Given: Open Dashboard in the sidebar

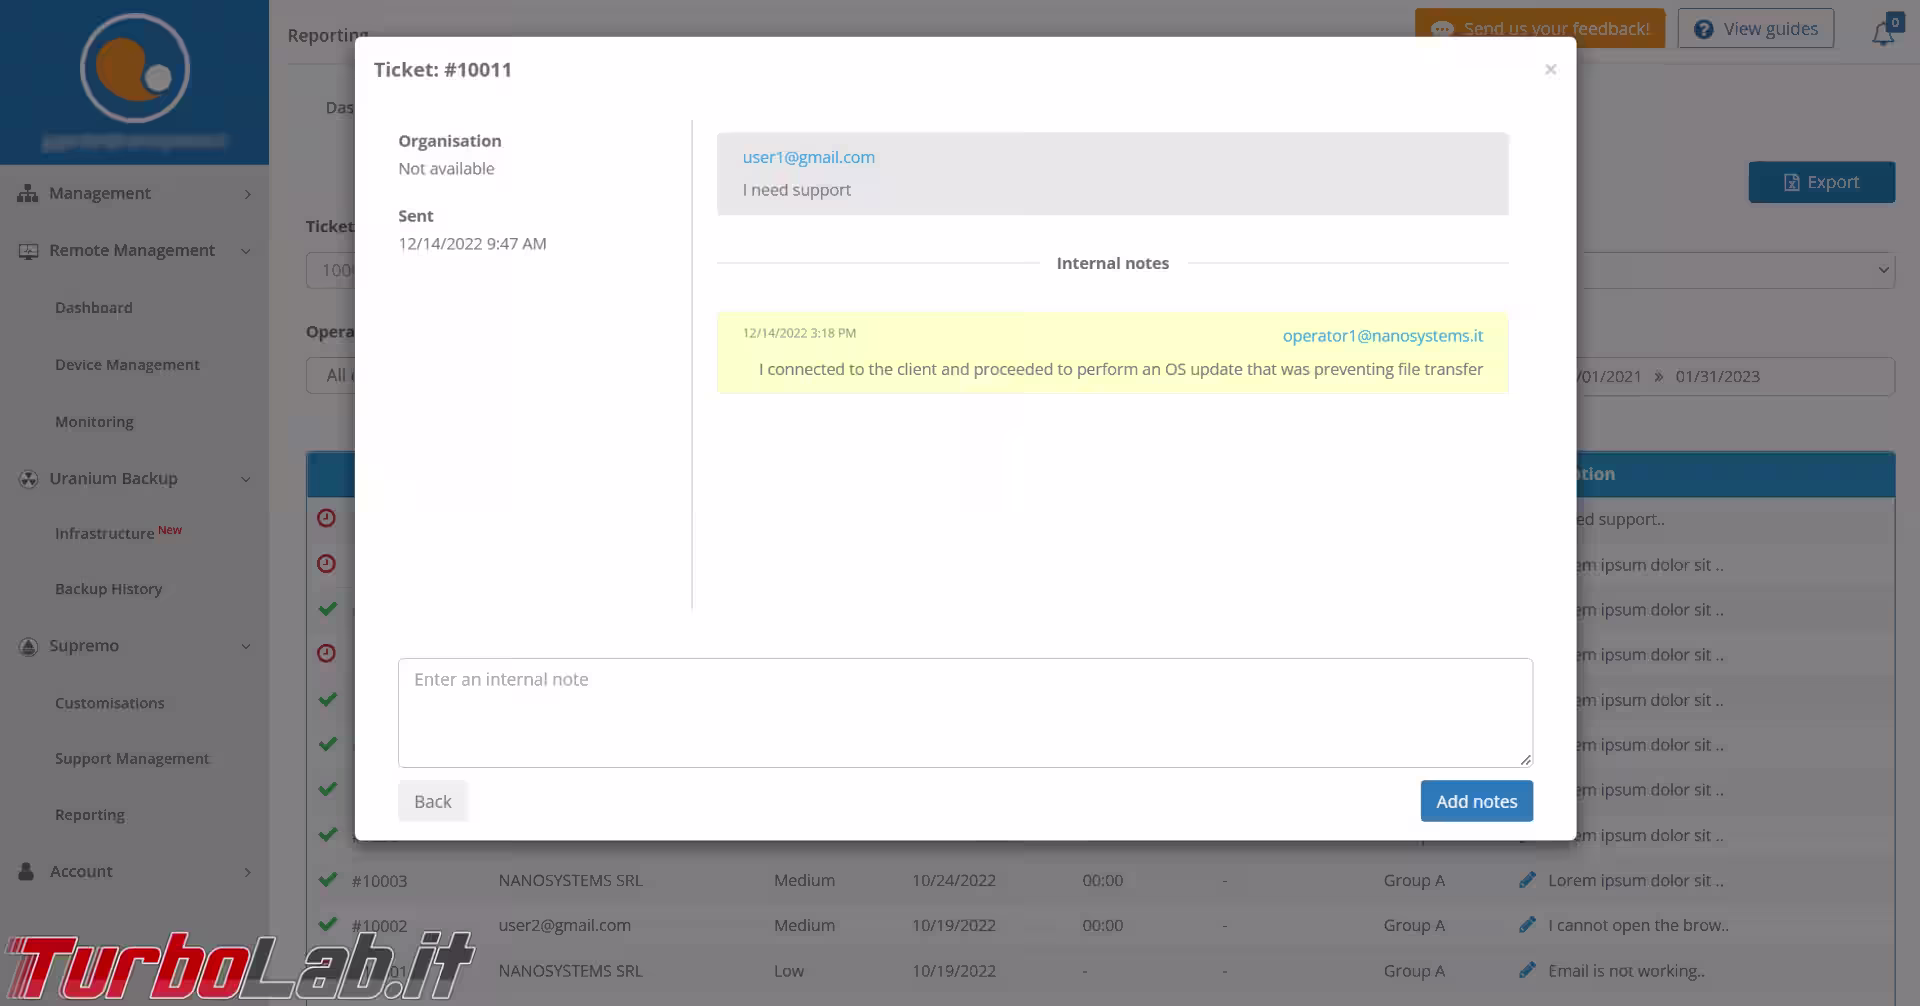Looking at the screenshot, I should pos(94,308).
